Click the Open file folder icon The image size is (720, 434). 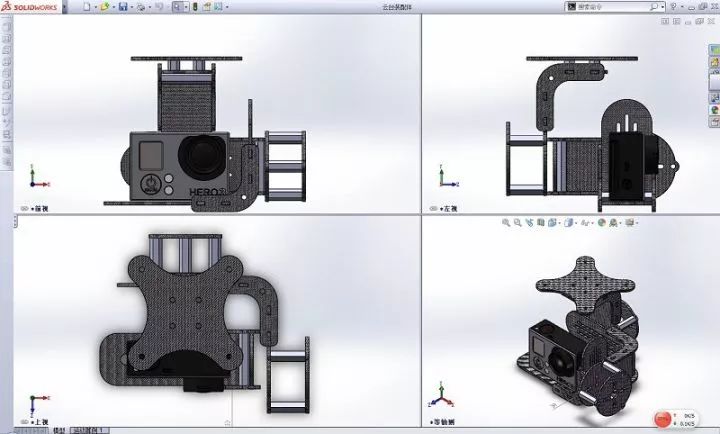(x=105, y=7)
